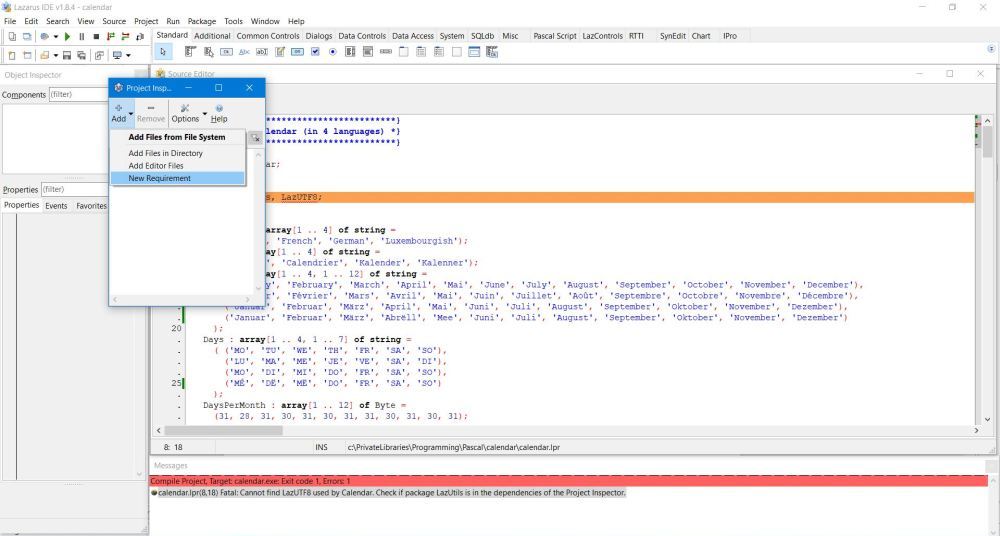Open the desktops dropdown arrow
Image resolution: width=1000 pixels, height=536 pixels.
128,55
